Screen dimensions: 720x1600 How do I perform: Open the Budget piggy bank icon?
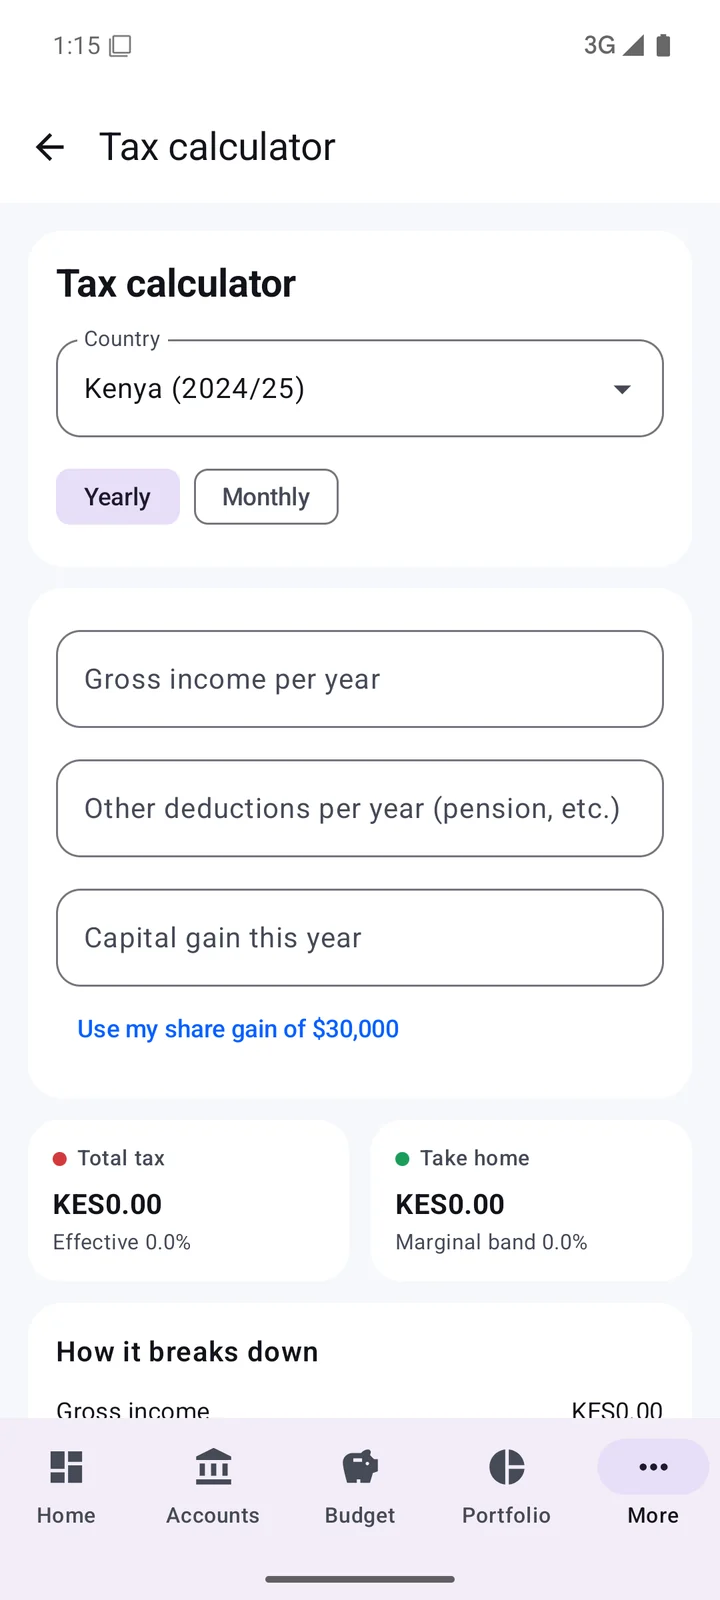pyautogui.click(x=360, y=1467)
